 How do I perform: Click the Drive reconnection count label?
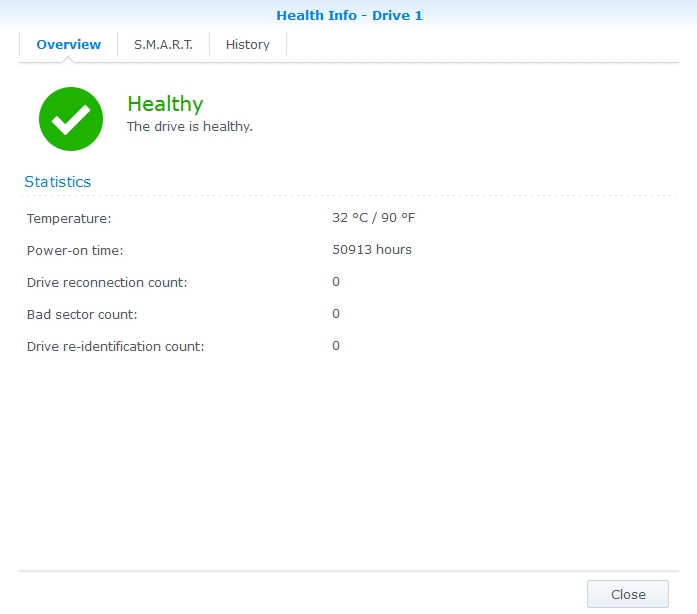[x=107, y=282]
